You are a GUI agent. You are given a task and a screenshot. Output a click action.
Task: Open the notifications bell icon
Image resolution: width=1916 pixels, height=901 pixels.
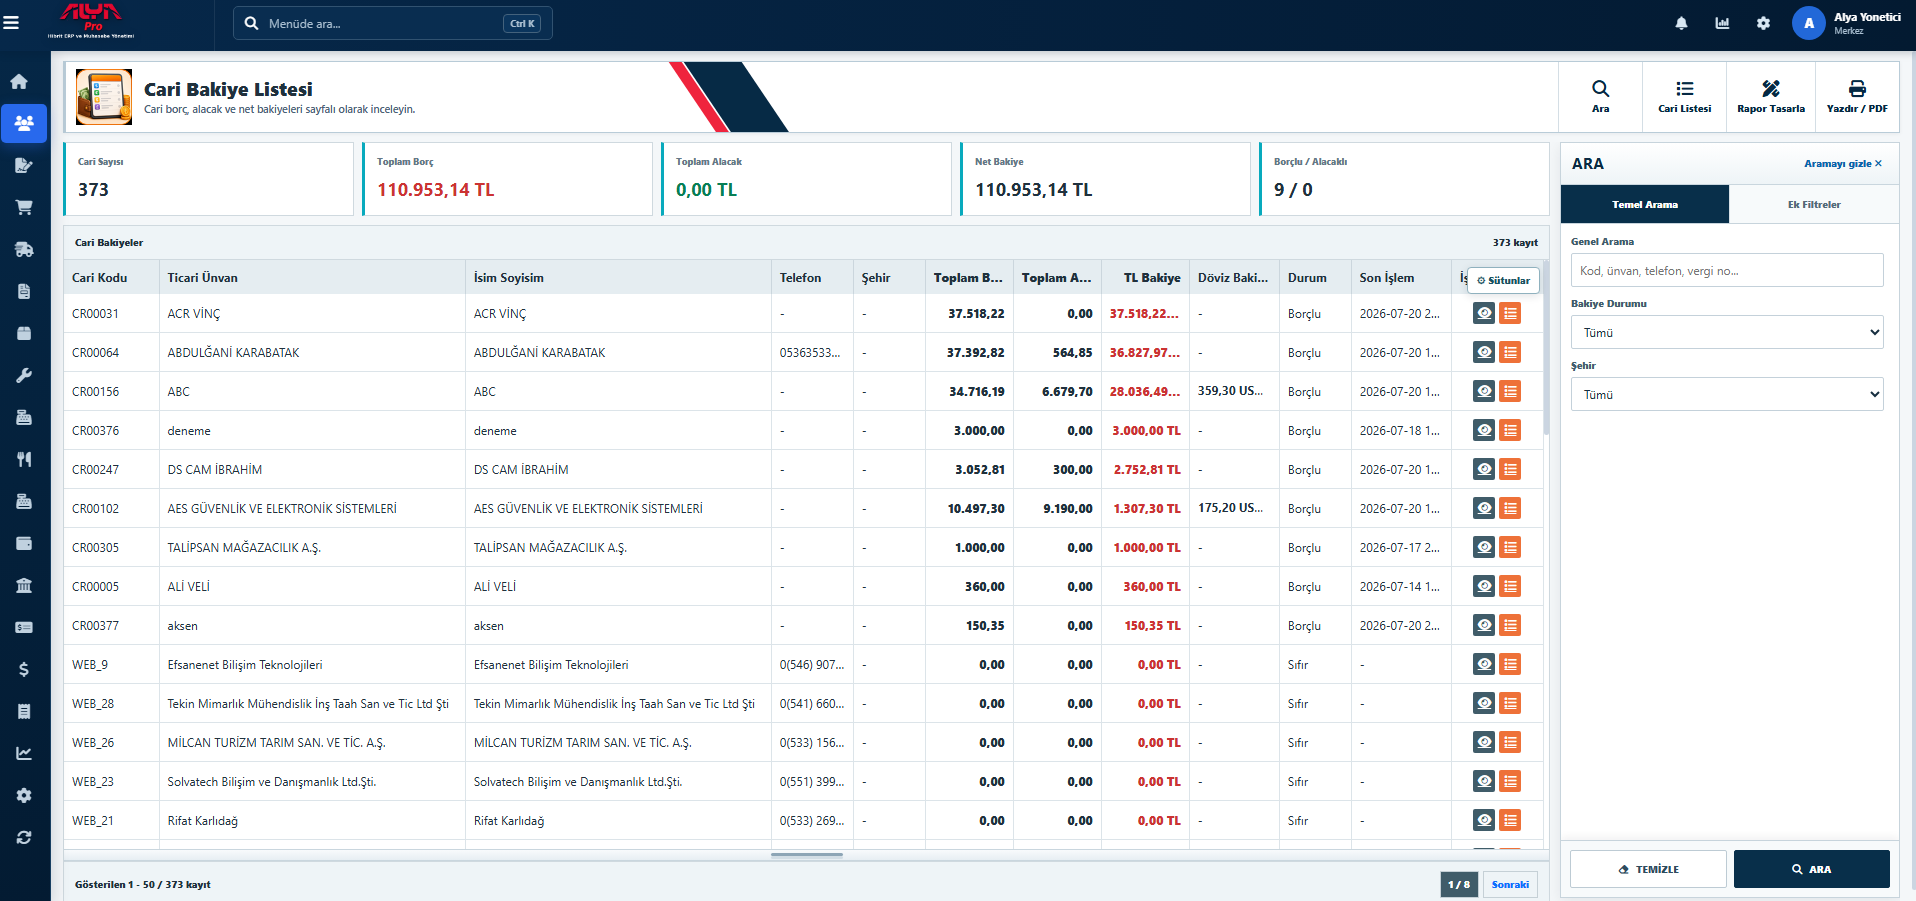click(x=1681, y=23)
